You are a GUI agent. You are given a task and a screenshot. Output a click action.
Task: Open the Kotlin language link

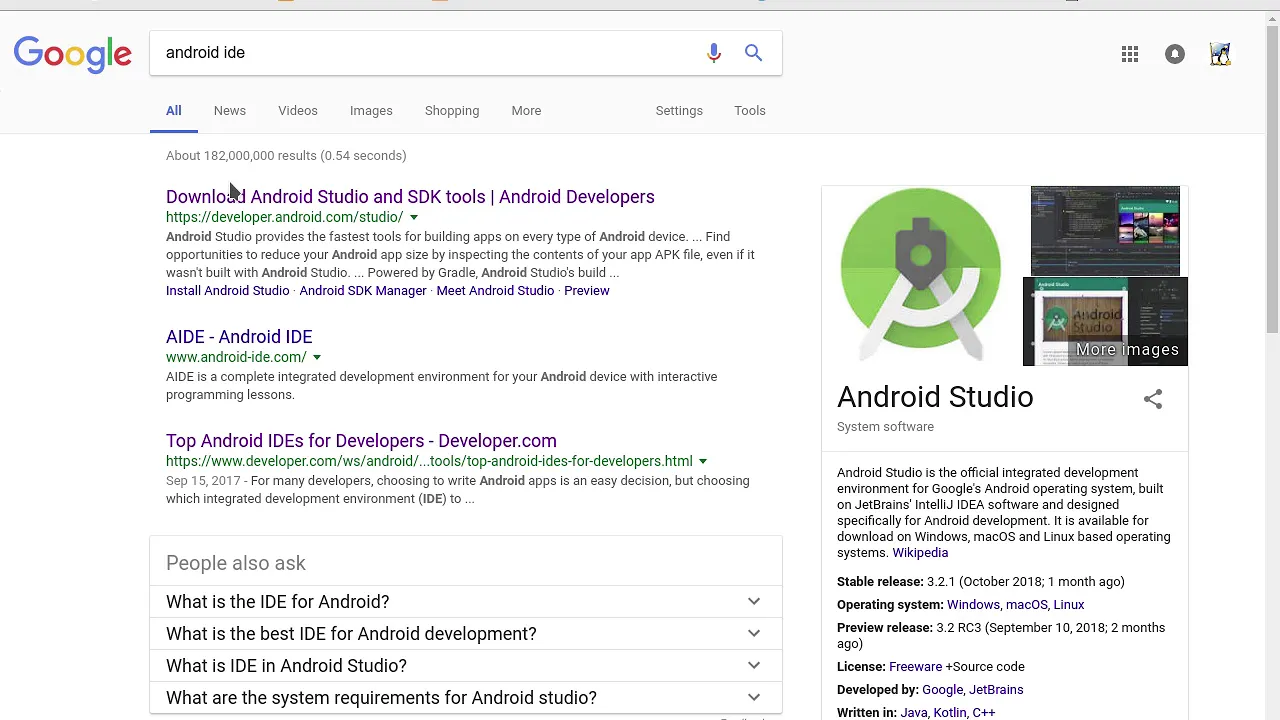tap(949, 712)
